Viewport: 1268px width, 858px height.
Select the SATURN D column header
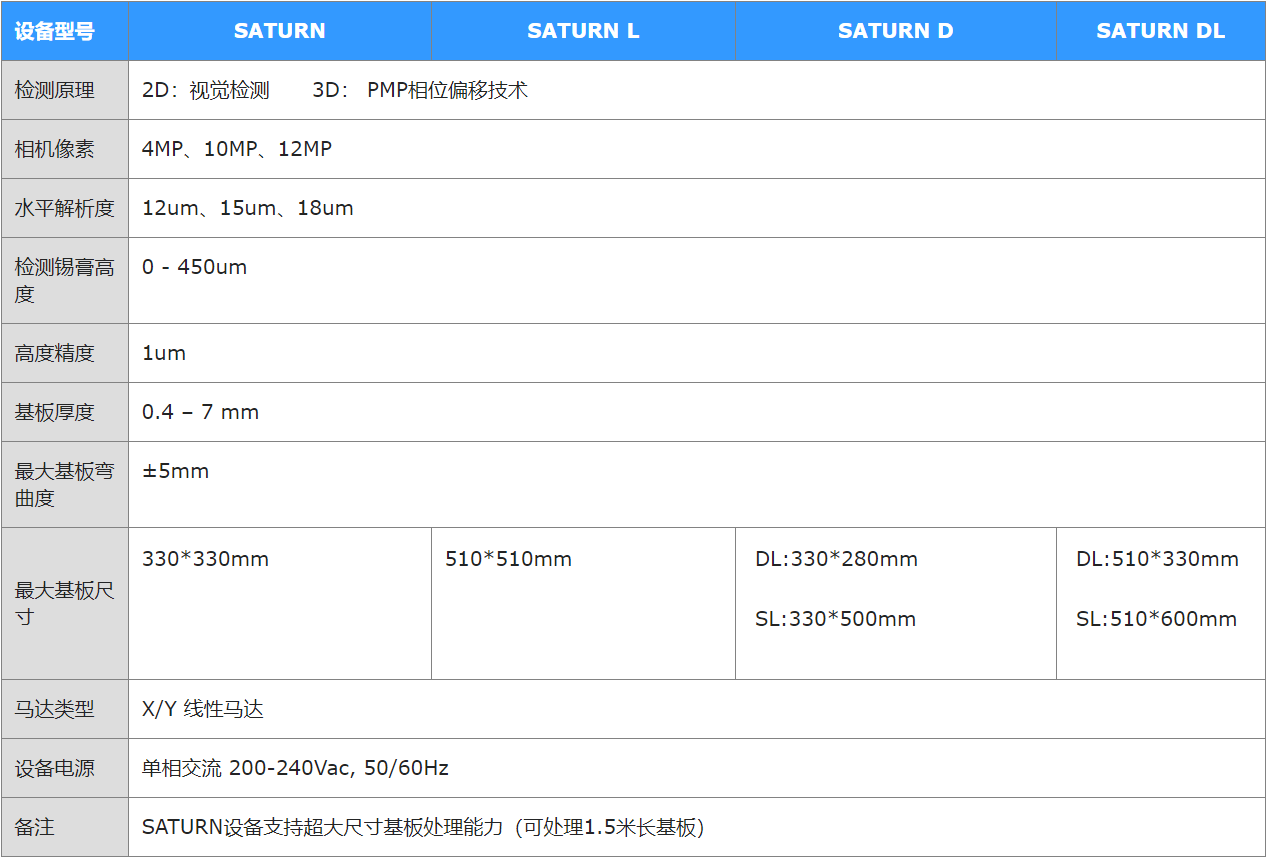(x=896, y=30)
